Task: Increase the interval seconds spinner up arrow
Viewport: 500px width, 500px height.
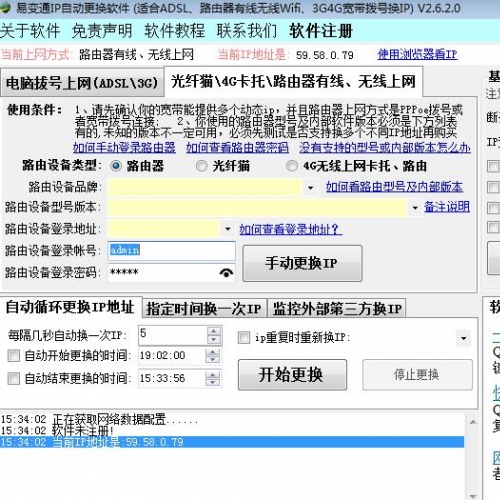Action: tap(214, 331)
